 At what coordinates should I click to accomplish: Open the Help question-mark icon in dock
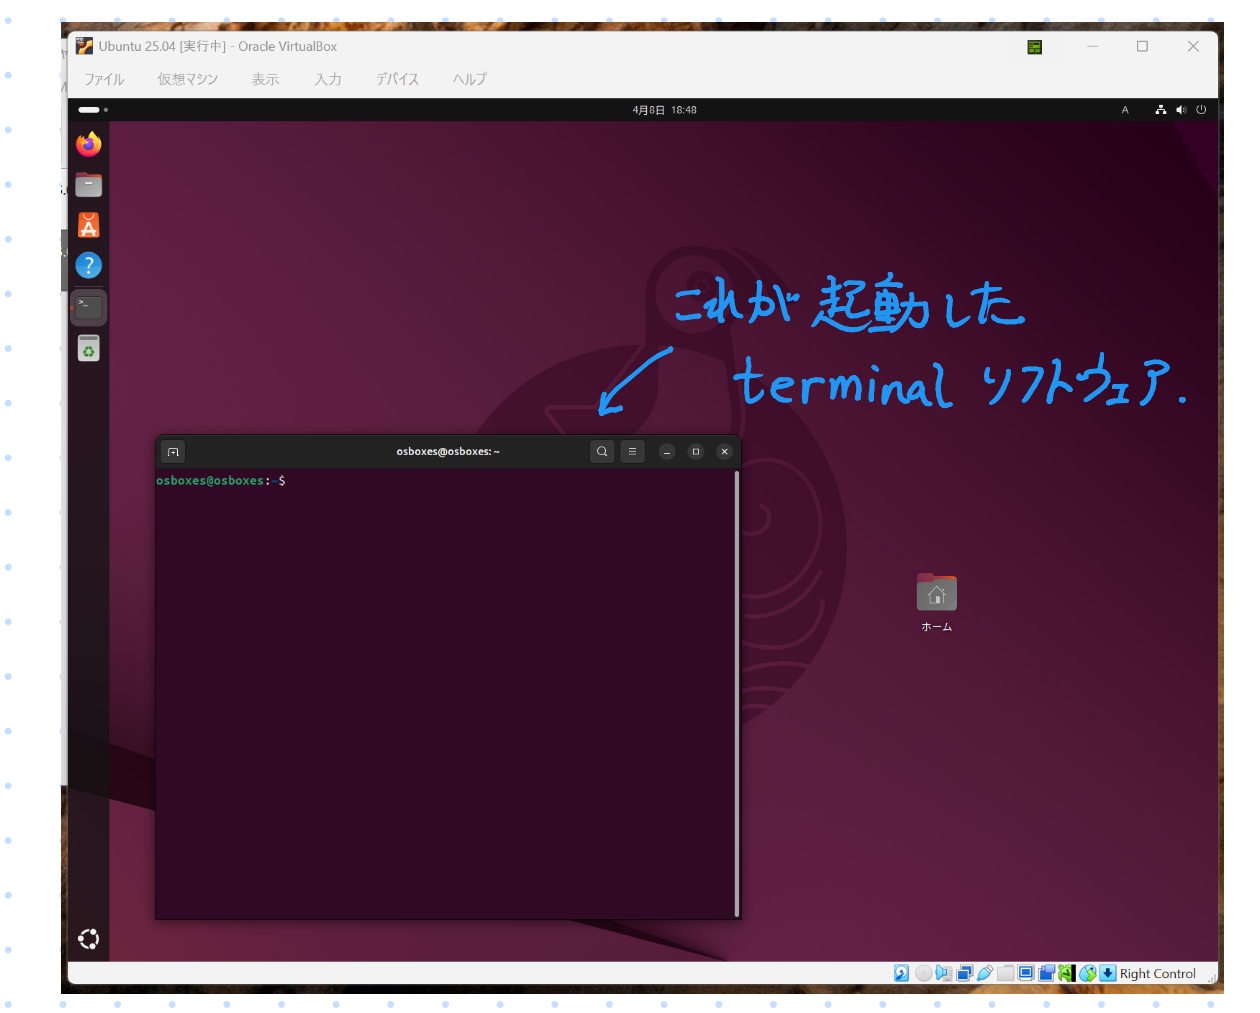pos(89,266)
